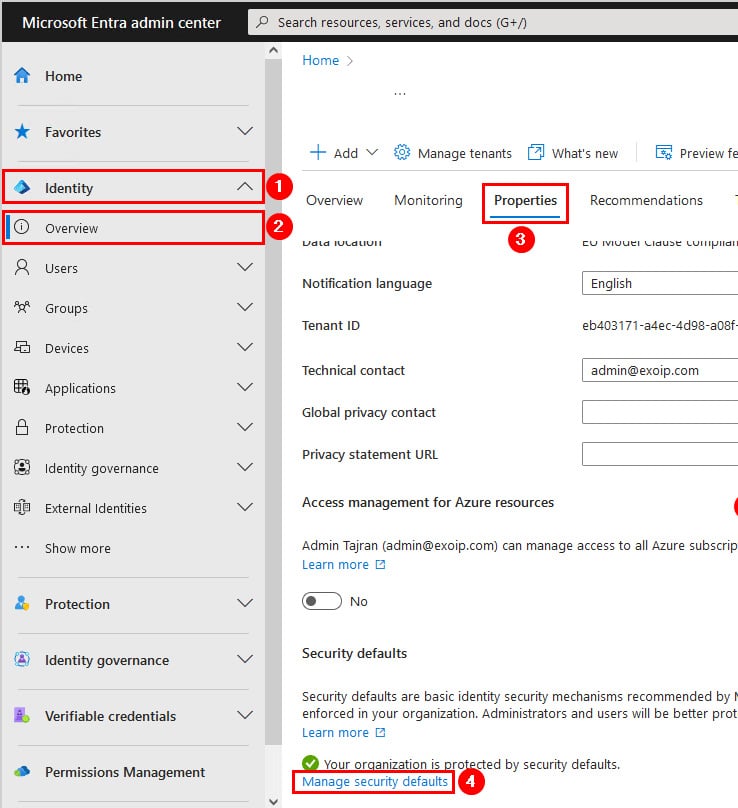Click the Microsoft Entra admin center title
738x808 pixels.
coord(121,23)
